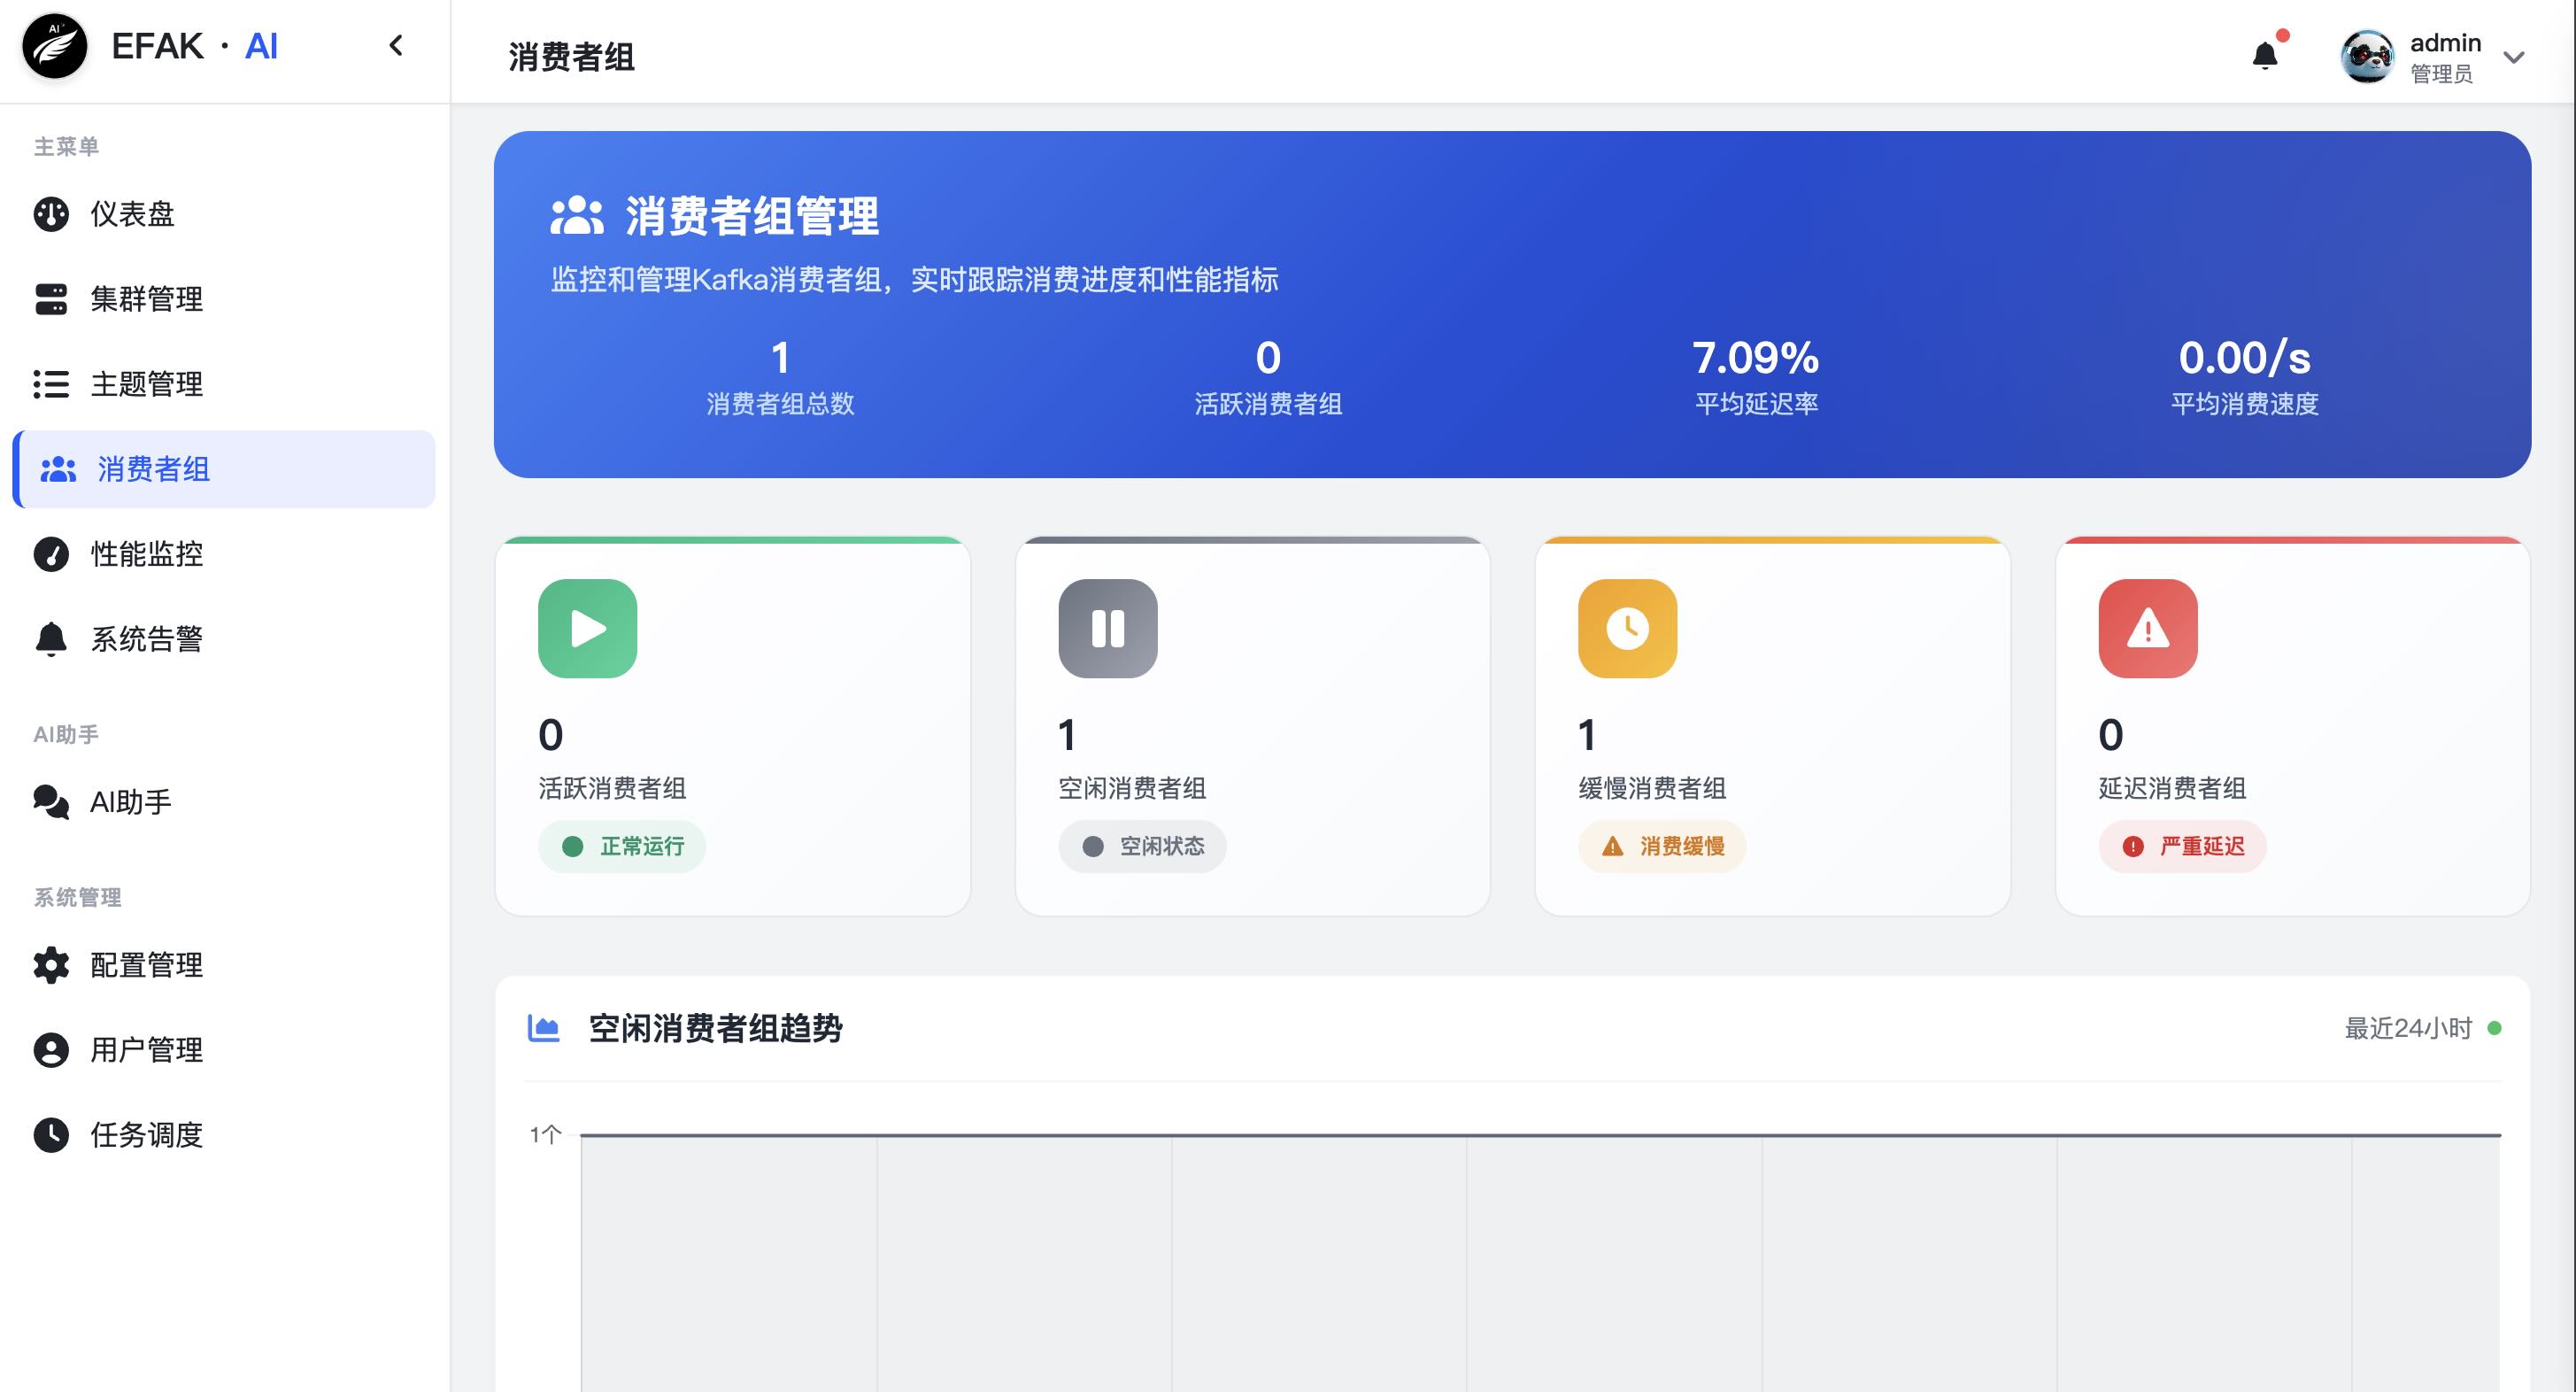This screenshot has width=2576, height=1392.
Task: Open the admin user dropdown arrow
Action: [2514, 57]
